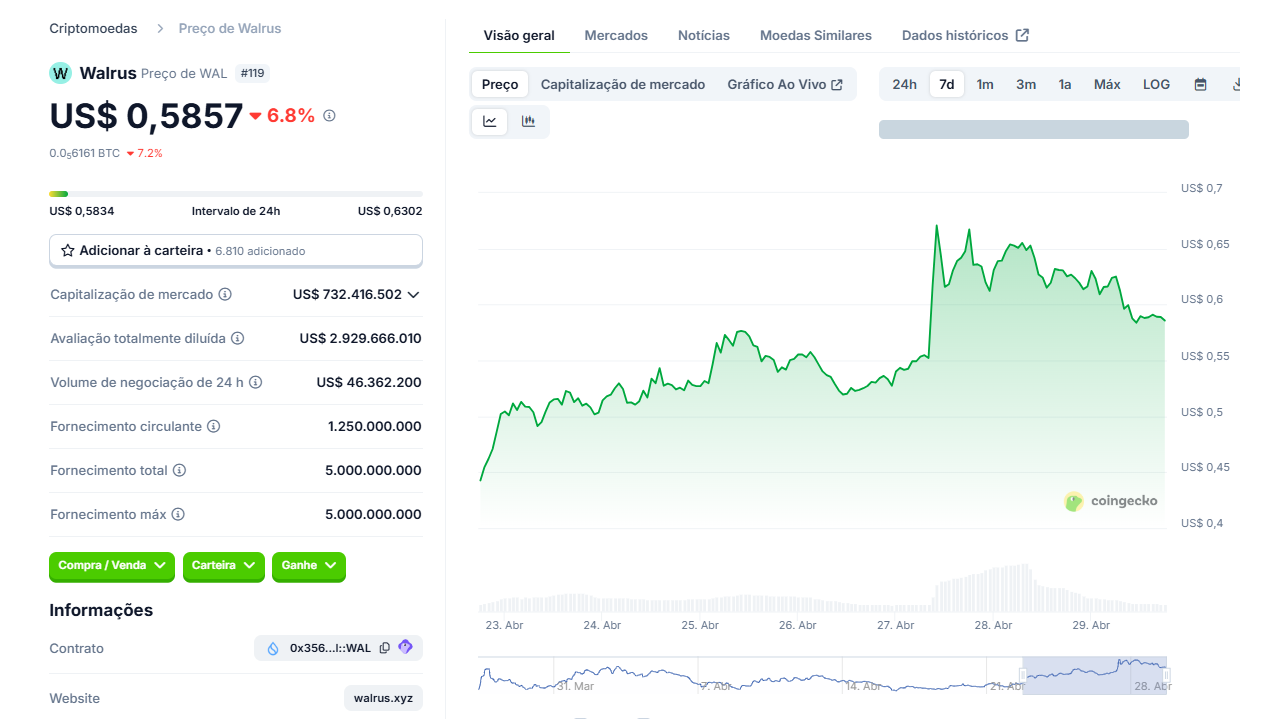
Task: Open the Compra / Venda dropdown
Action: coord(112,566)
